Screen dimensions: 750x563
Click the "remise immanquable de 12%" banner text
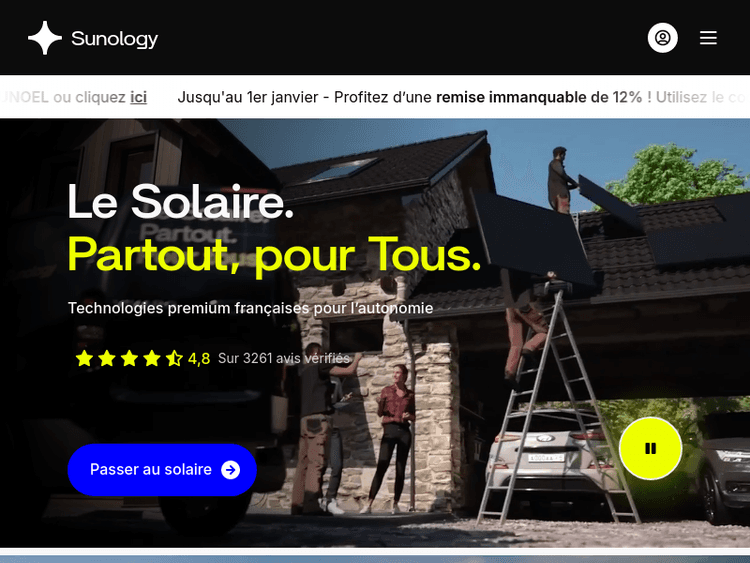tap(539, 97)
